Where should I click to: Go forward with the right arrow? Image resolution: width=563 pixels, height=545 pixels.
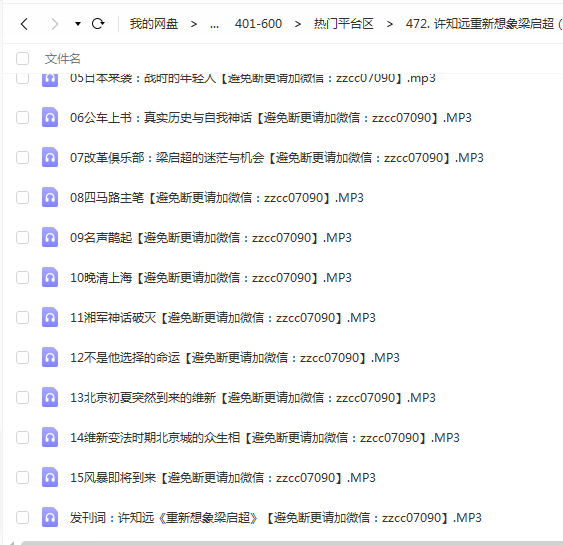(54, 24)
